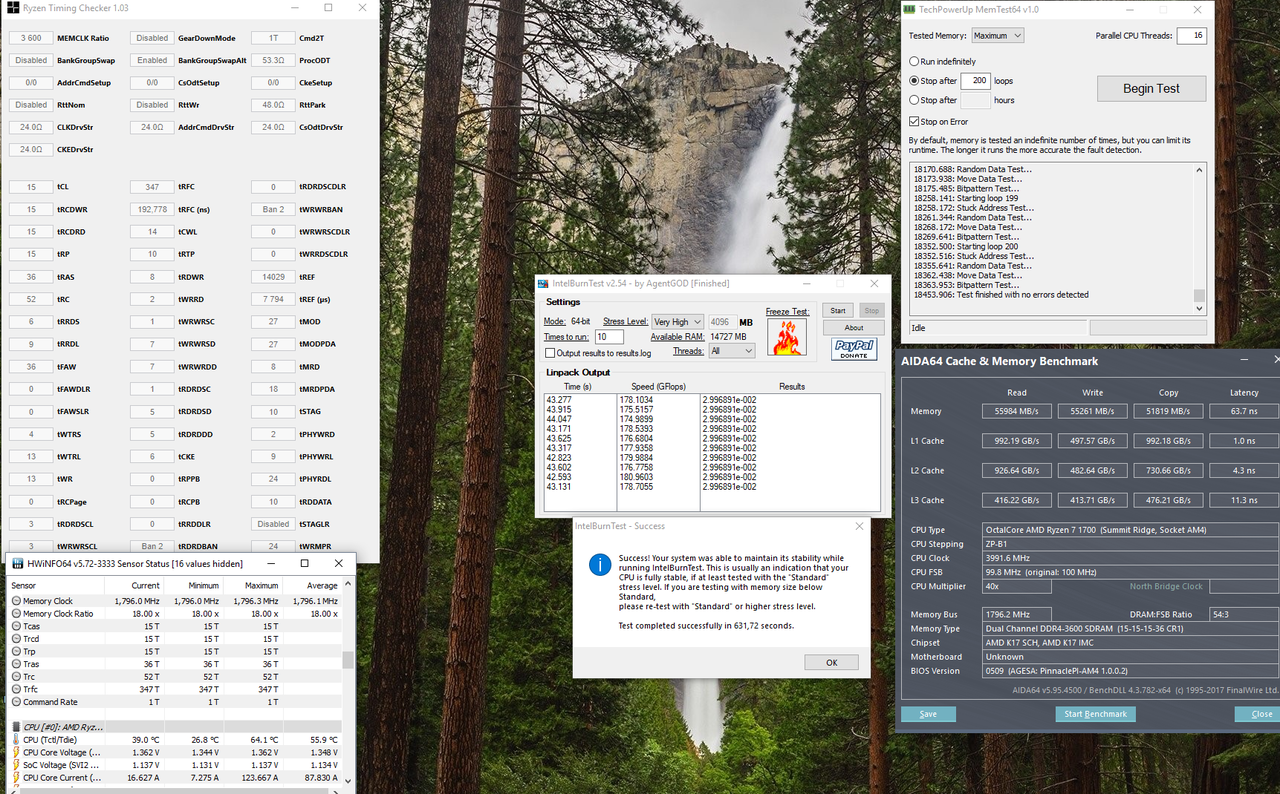Screen dimensions: 1280x794
Task: Select the Stop after hours radio button
Action: click(x=914, y=100)
